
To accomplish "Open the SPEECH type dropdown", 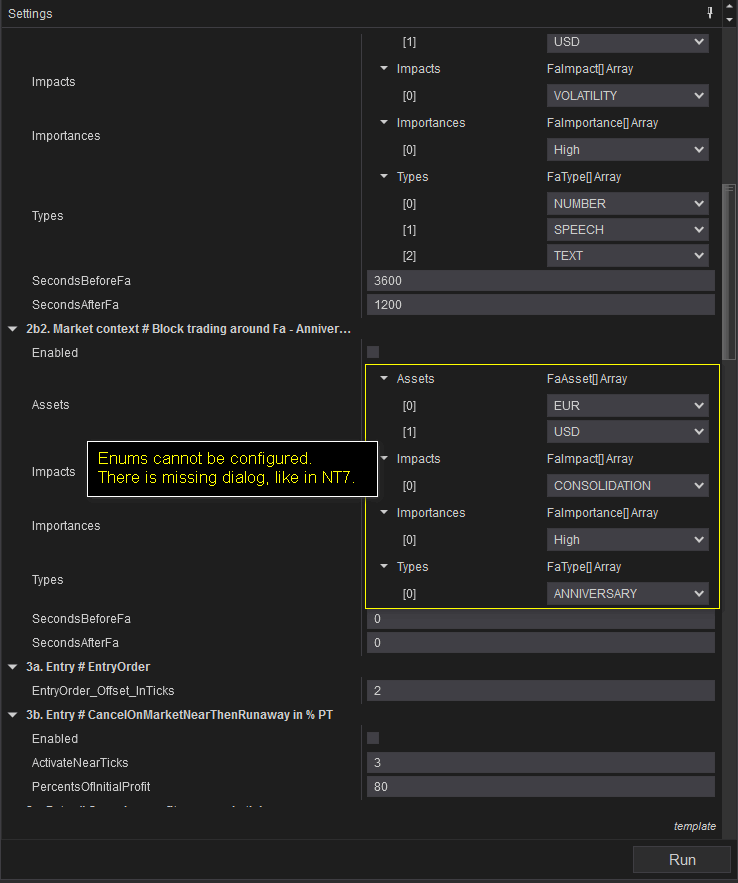I will point(627,230).
